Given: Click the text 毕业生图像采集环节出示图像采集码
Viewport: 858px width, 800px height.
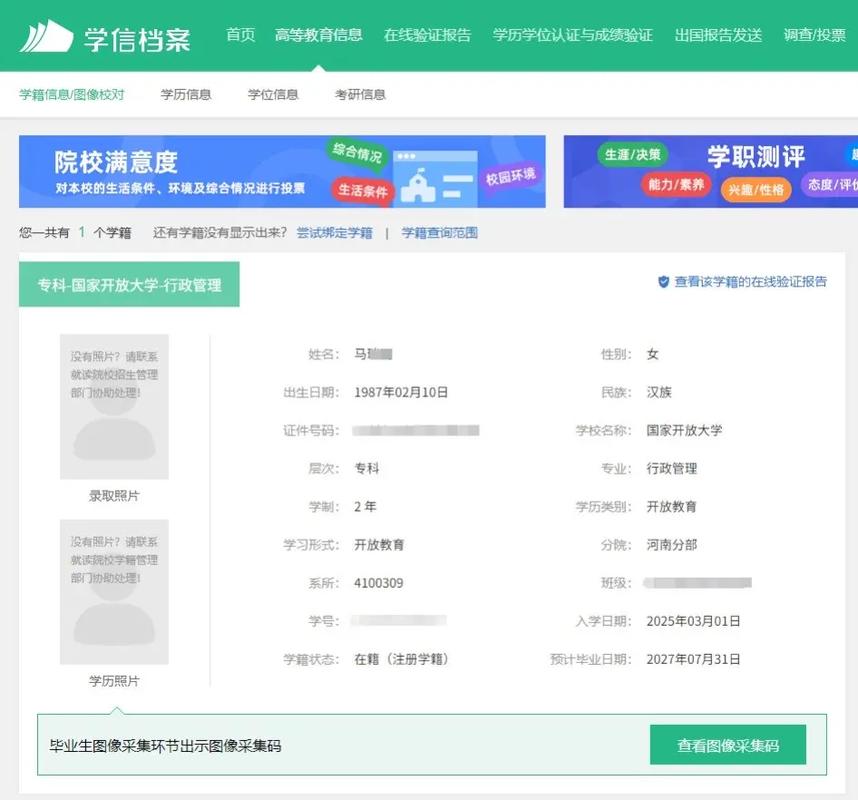Looking at the screenshot, I should [x=165, y=746].
